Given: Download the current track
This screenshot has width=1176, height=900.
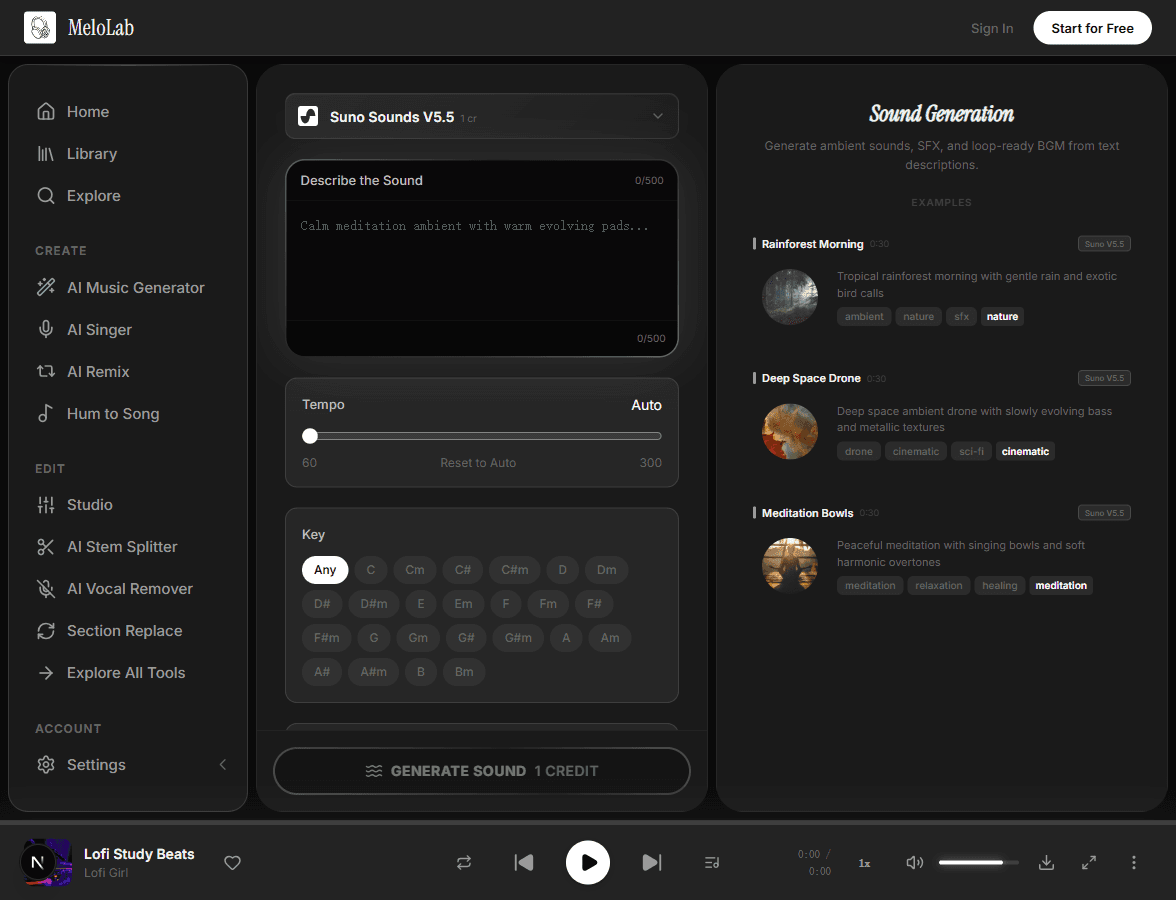Looking at the screenshot, I should click(x=1046, y=862).
